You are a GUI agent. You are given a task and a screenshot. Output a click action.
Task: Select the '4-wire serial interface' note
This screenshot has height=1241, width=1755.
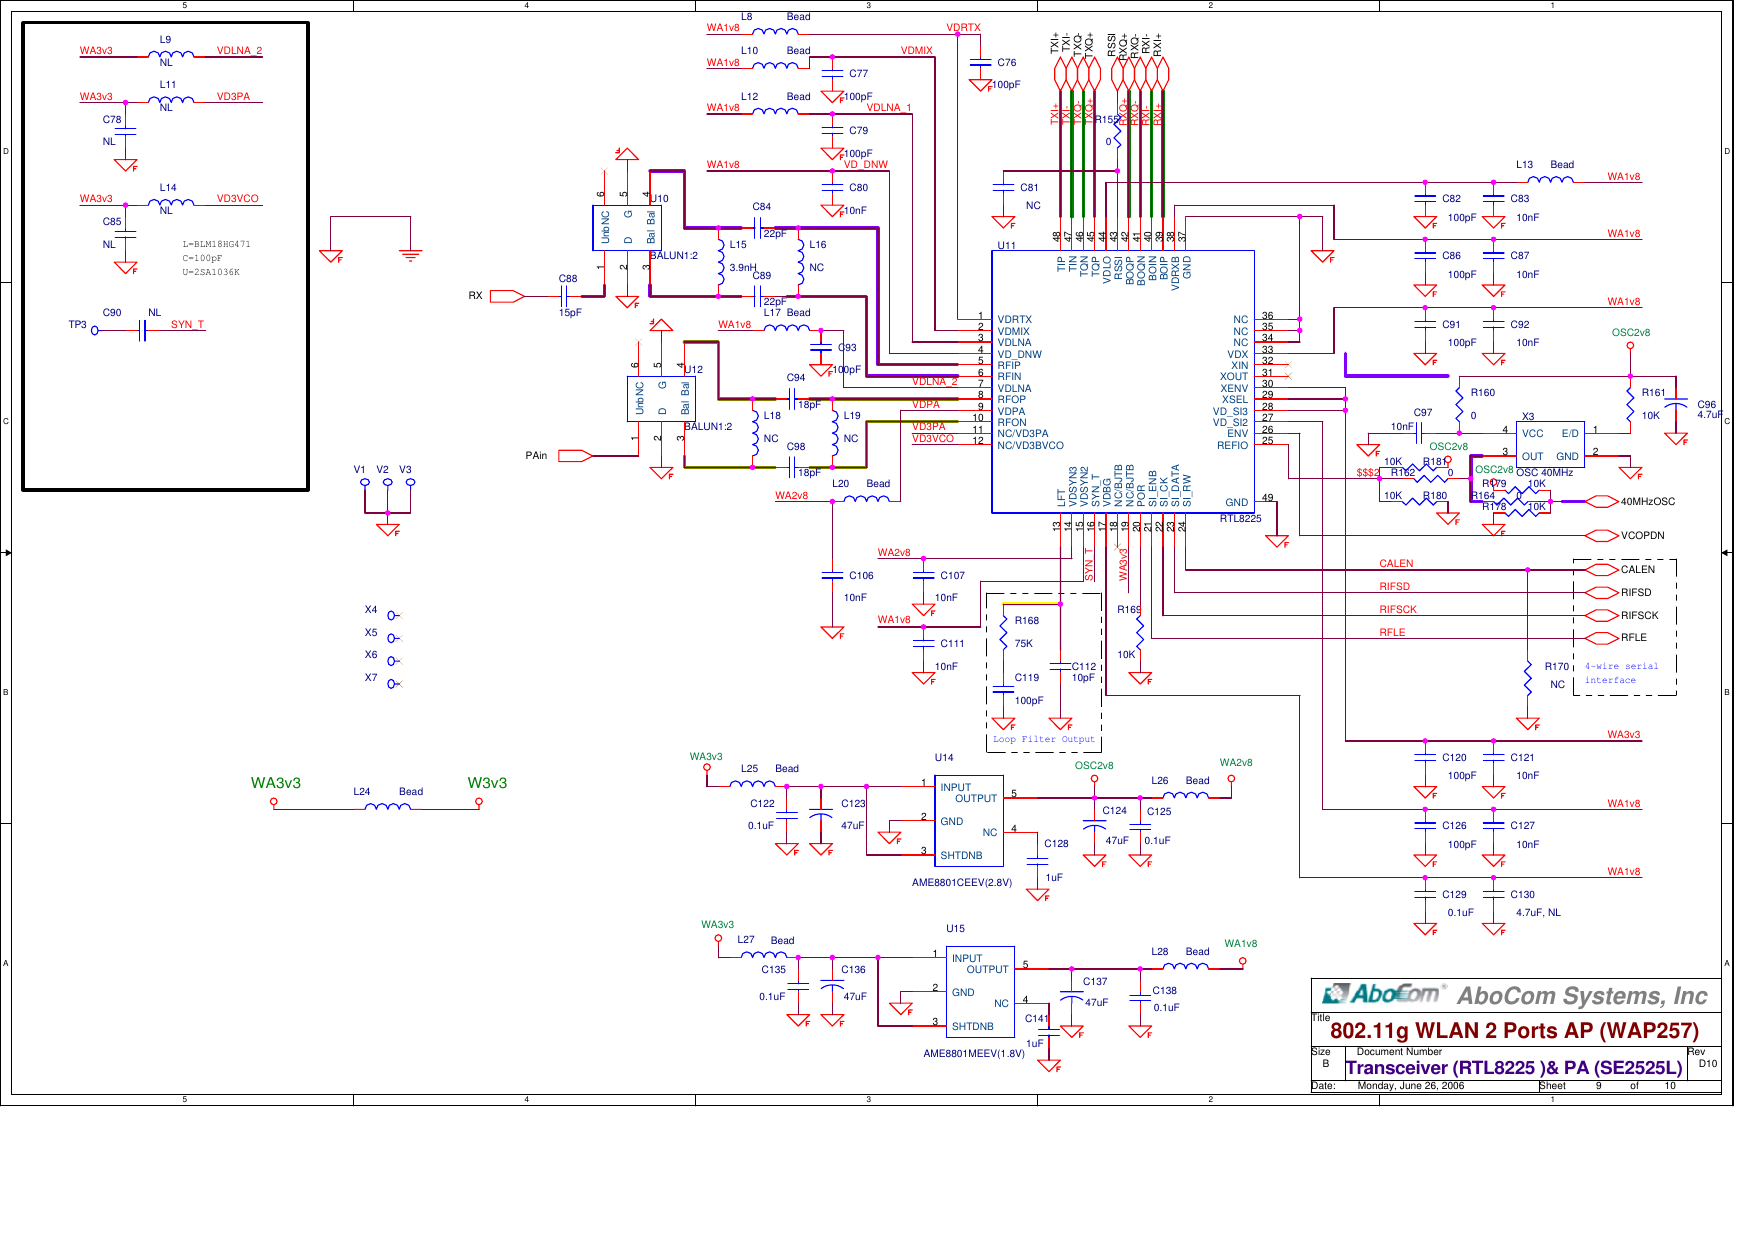click(x=1621, y=673)
